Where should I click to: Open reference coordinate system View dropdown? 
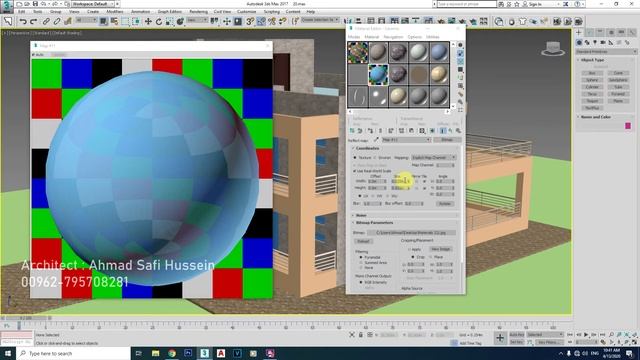coord(197,20)
